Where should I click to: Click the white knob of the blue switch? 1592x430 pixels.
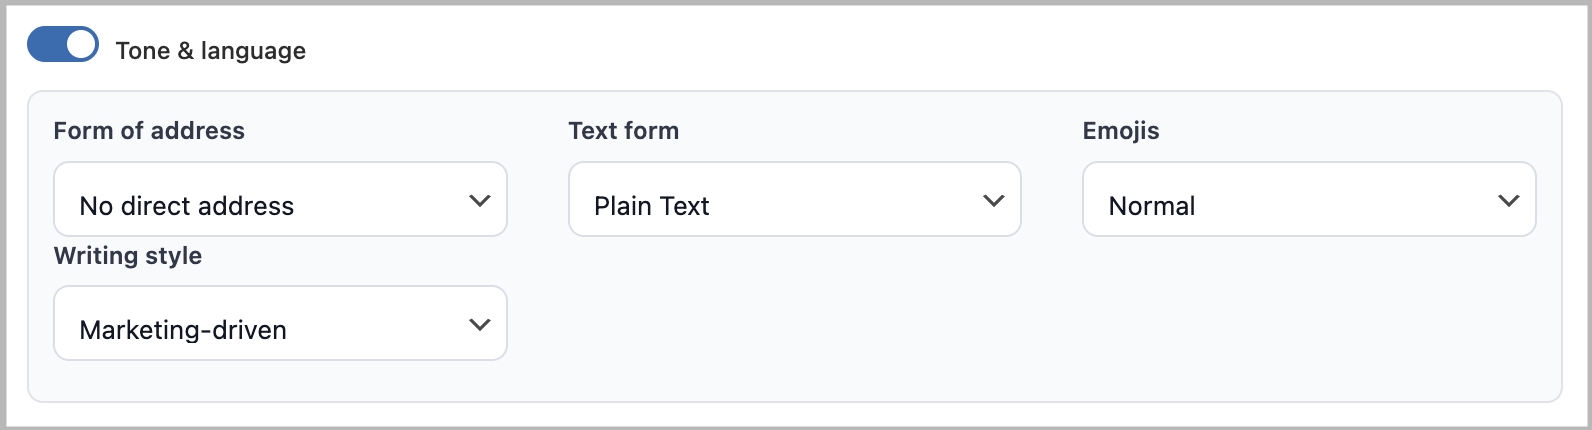click(x=81, y=45)
